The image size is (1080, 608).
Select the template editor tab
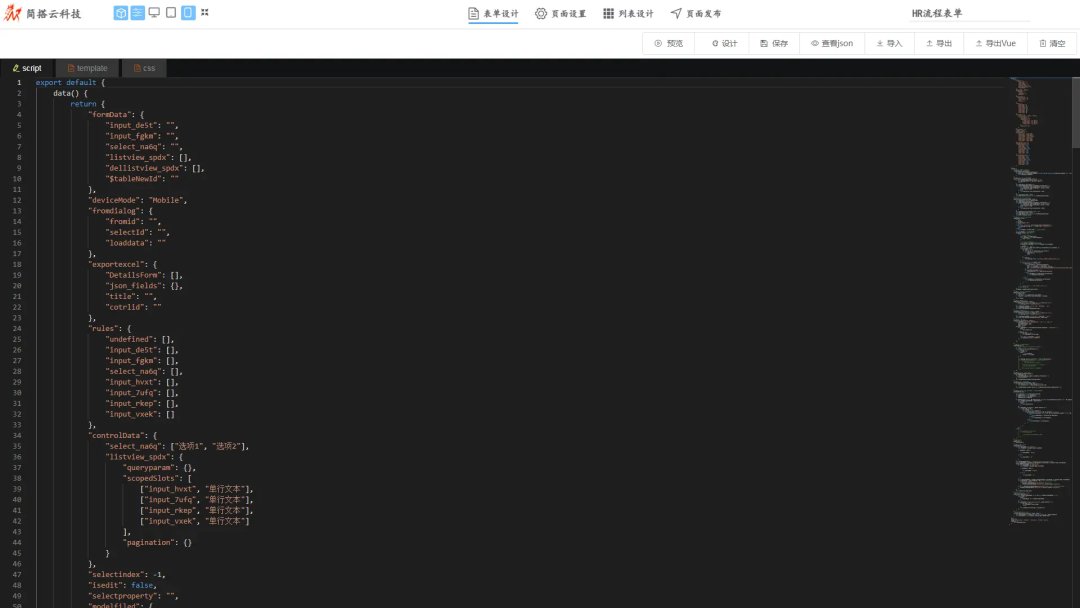click(x=87, y=68)
